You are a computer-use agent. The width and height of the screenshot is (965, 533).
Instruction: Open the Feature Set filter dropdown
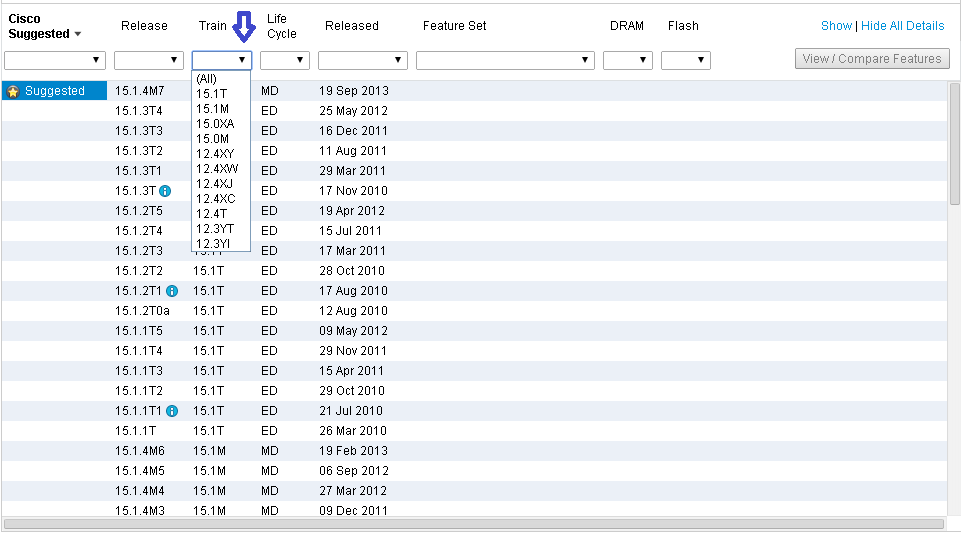(505, 60)
